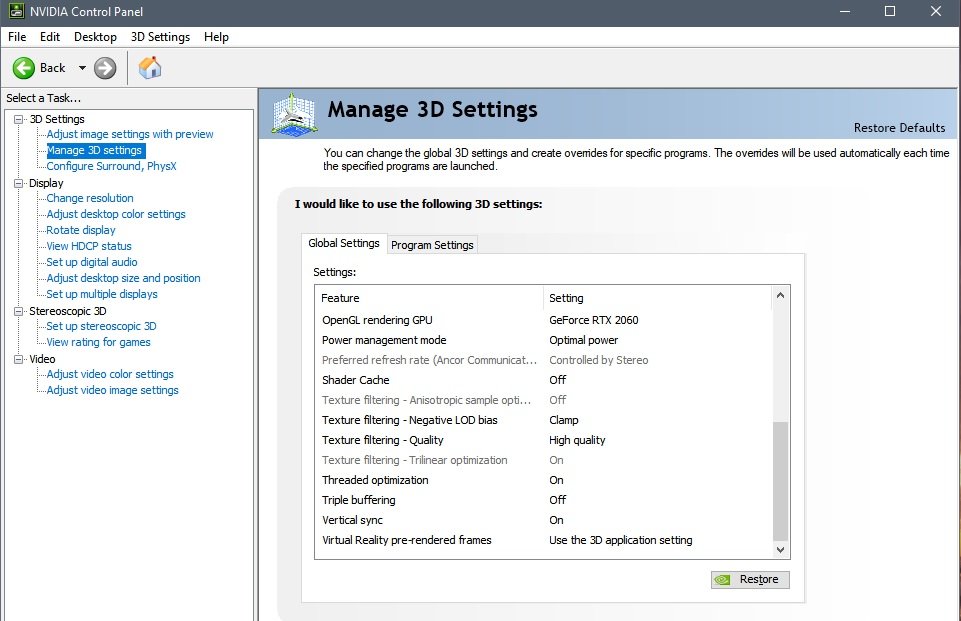Viewport: 961px width, 621px height.
Task: Select the Vertical sync row
Action: (x=544, y=520)
